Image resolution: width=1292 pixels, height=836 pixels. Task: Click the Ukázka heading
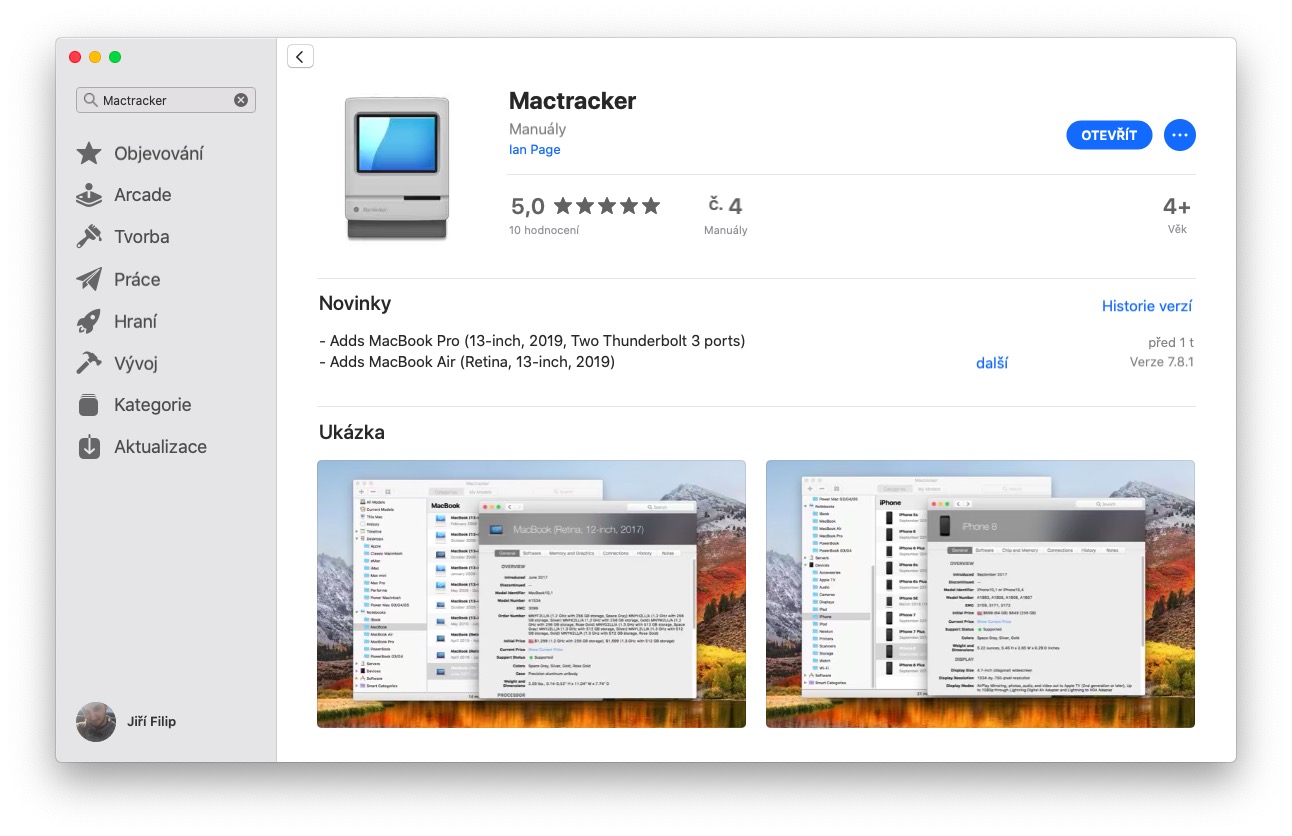point(352,433)
